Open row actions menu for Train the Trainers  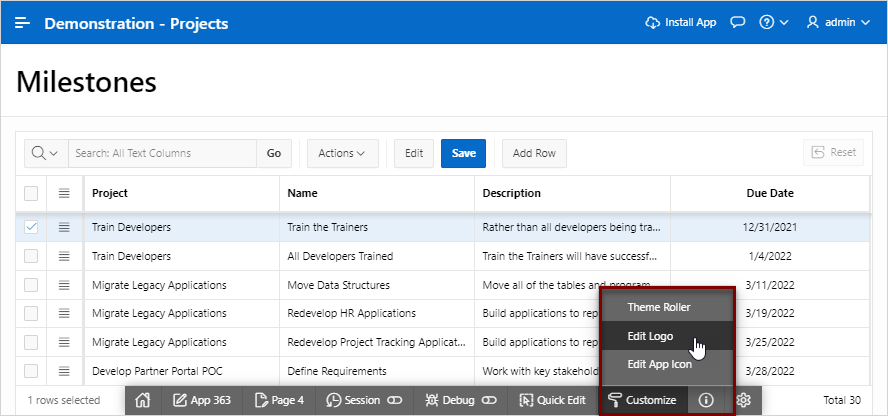click(x=64, y=228)
